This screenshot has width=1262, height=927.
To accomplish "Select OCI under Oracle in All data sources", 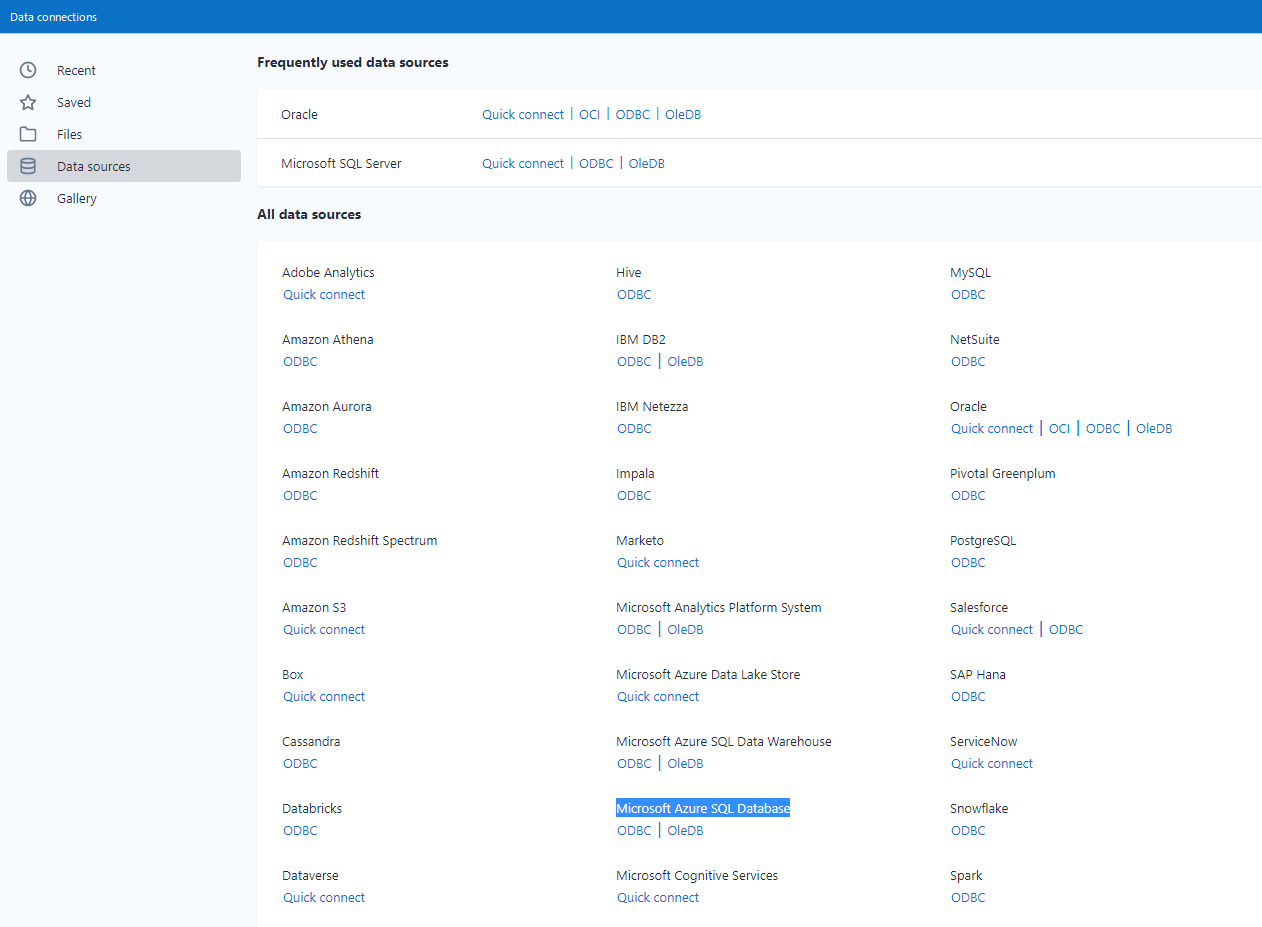I will (1059, 428).
